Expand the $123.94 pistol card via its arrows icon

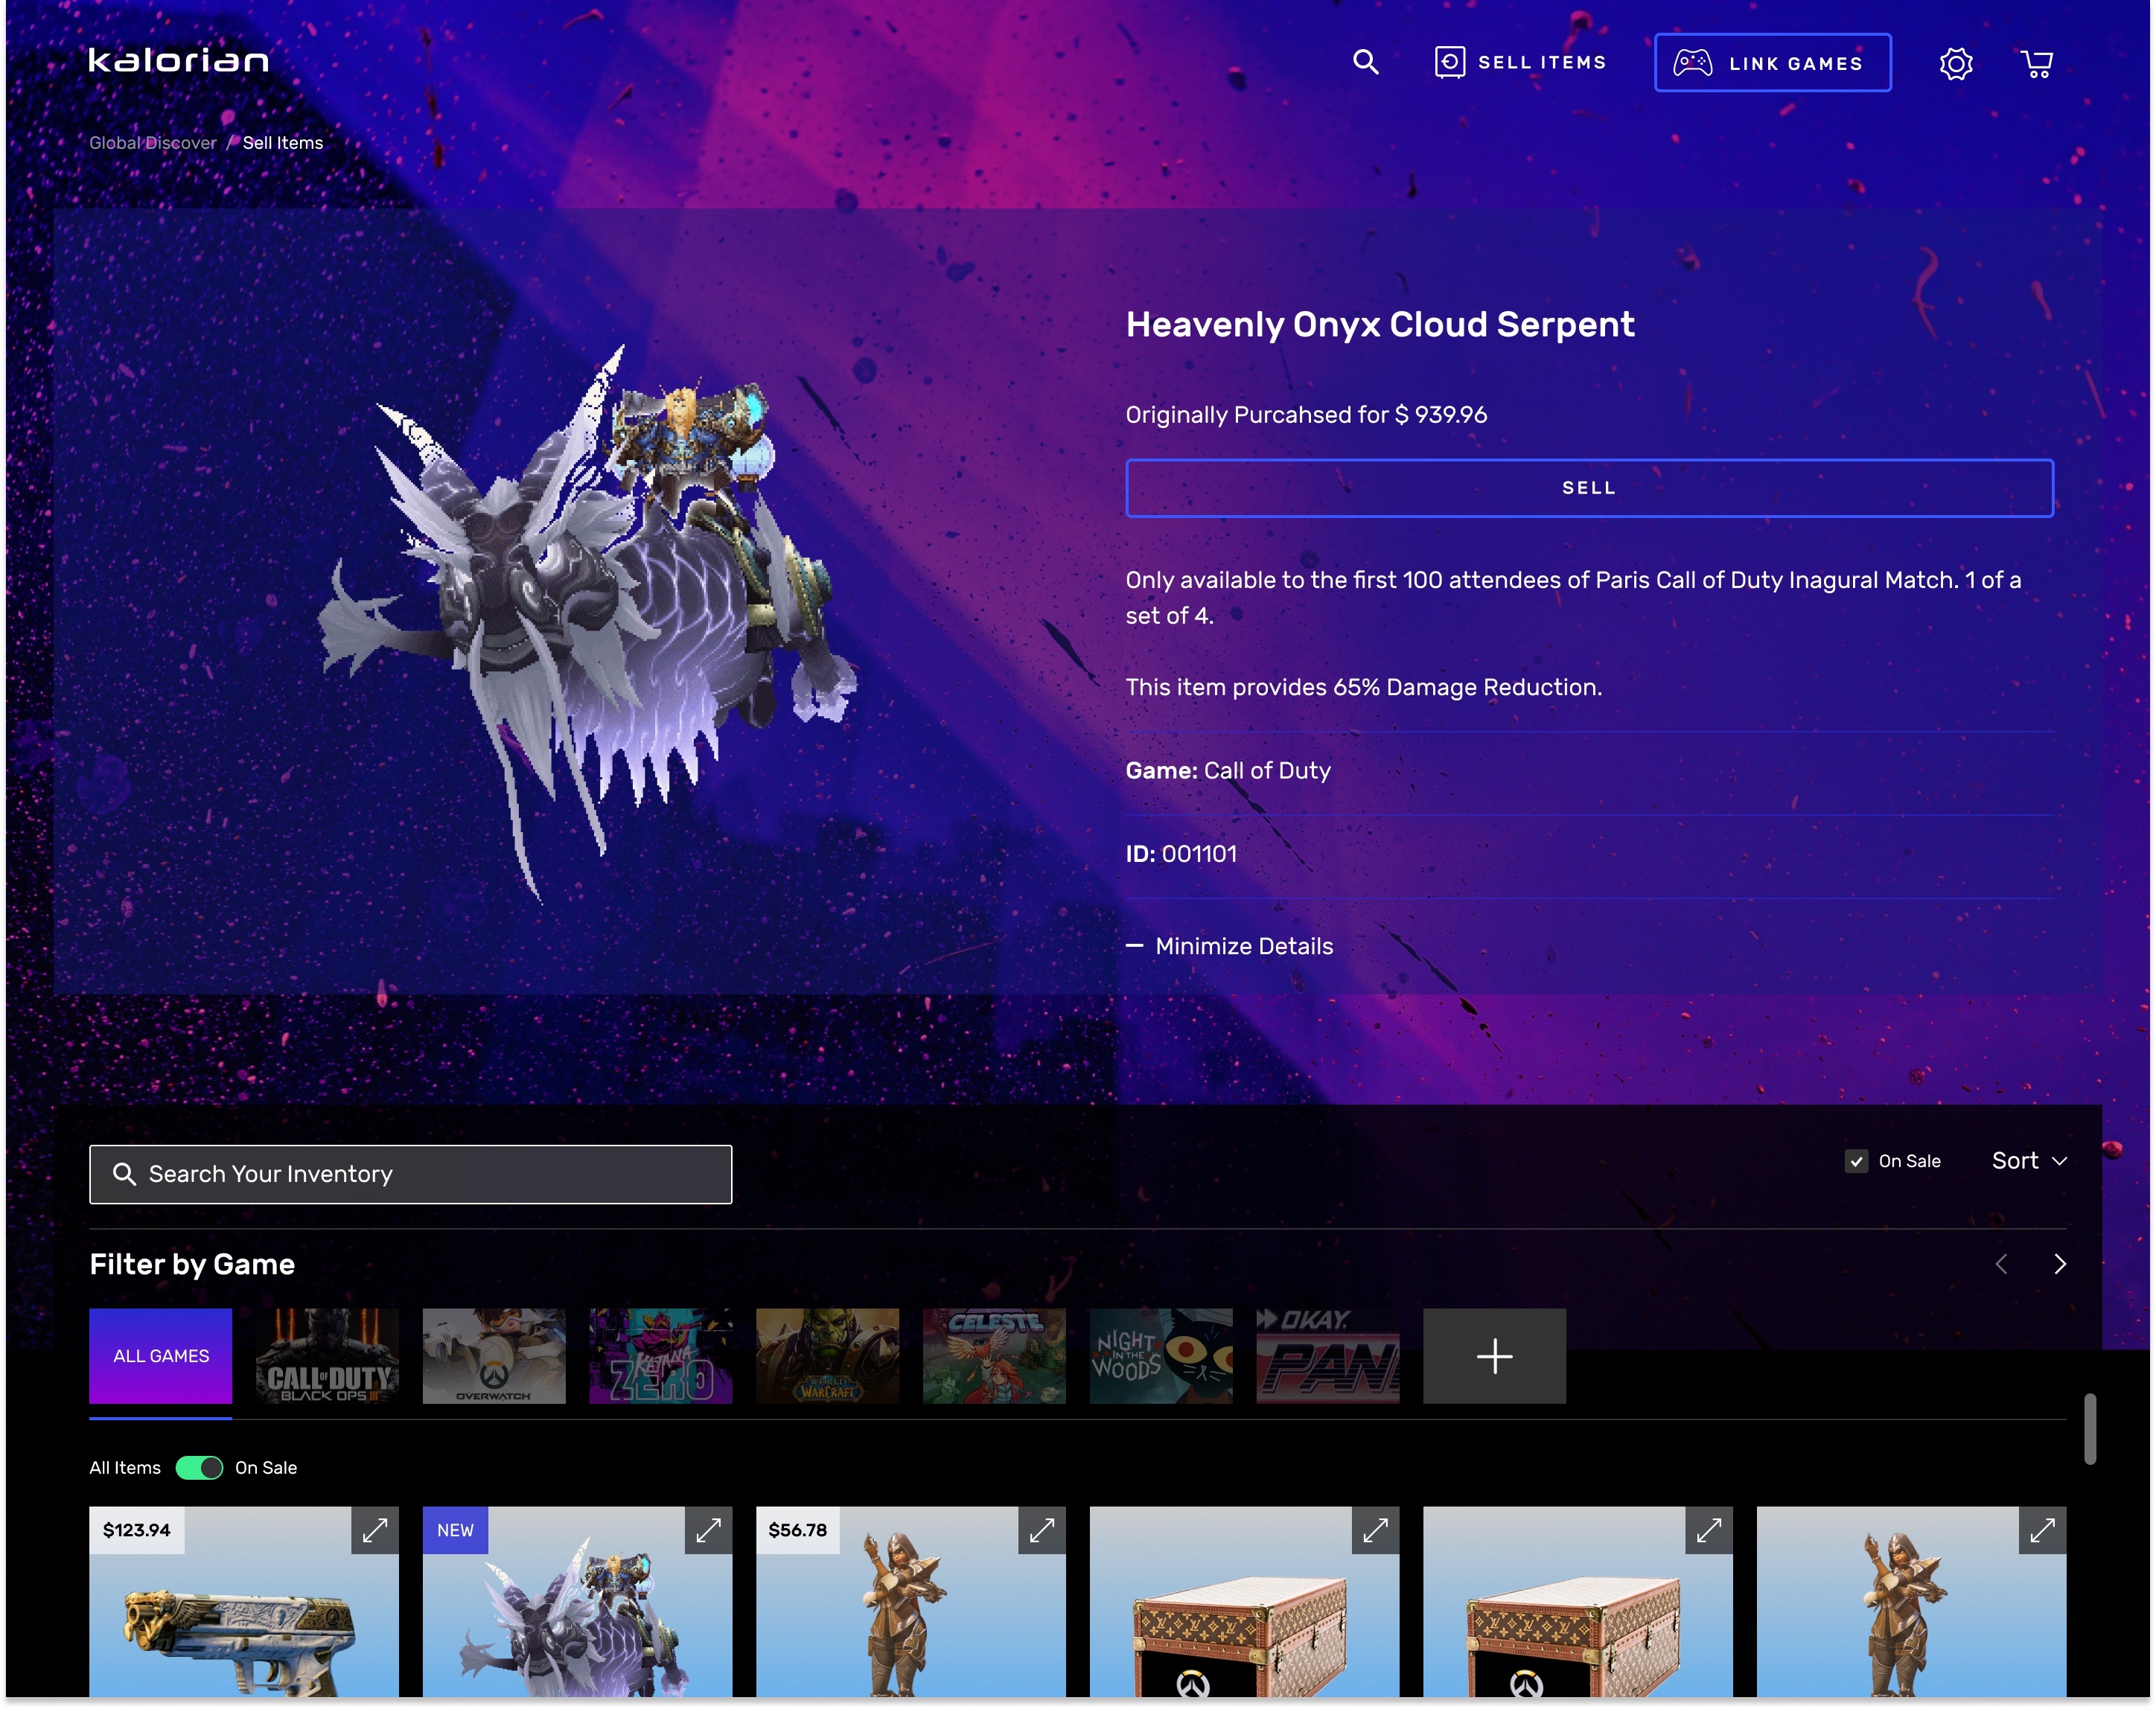[374, 1531]
